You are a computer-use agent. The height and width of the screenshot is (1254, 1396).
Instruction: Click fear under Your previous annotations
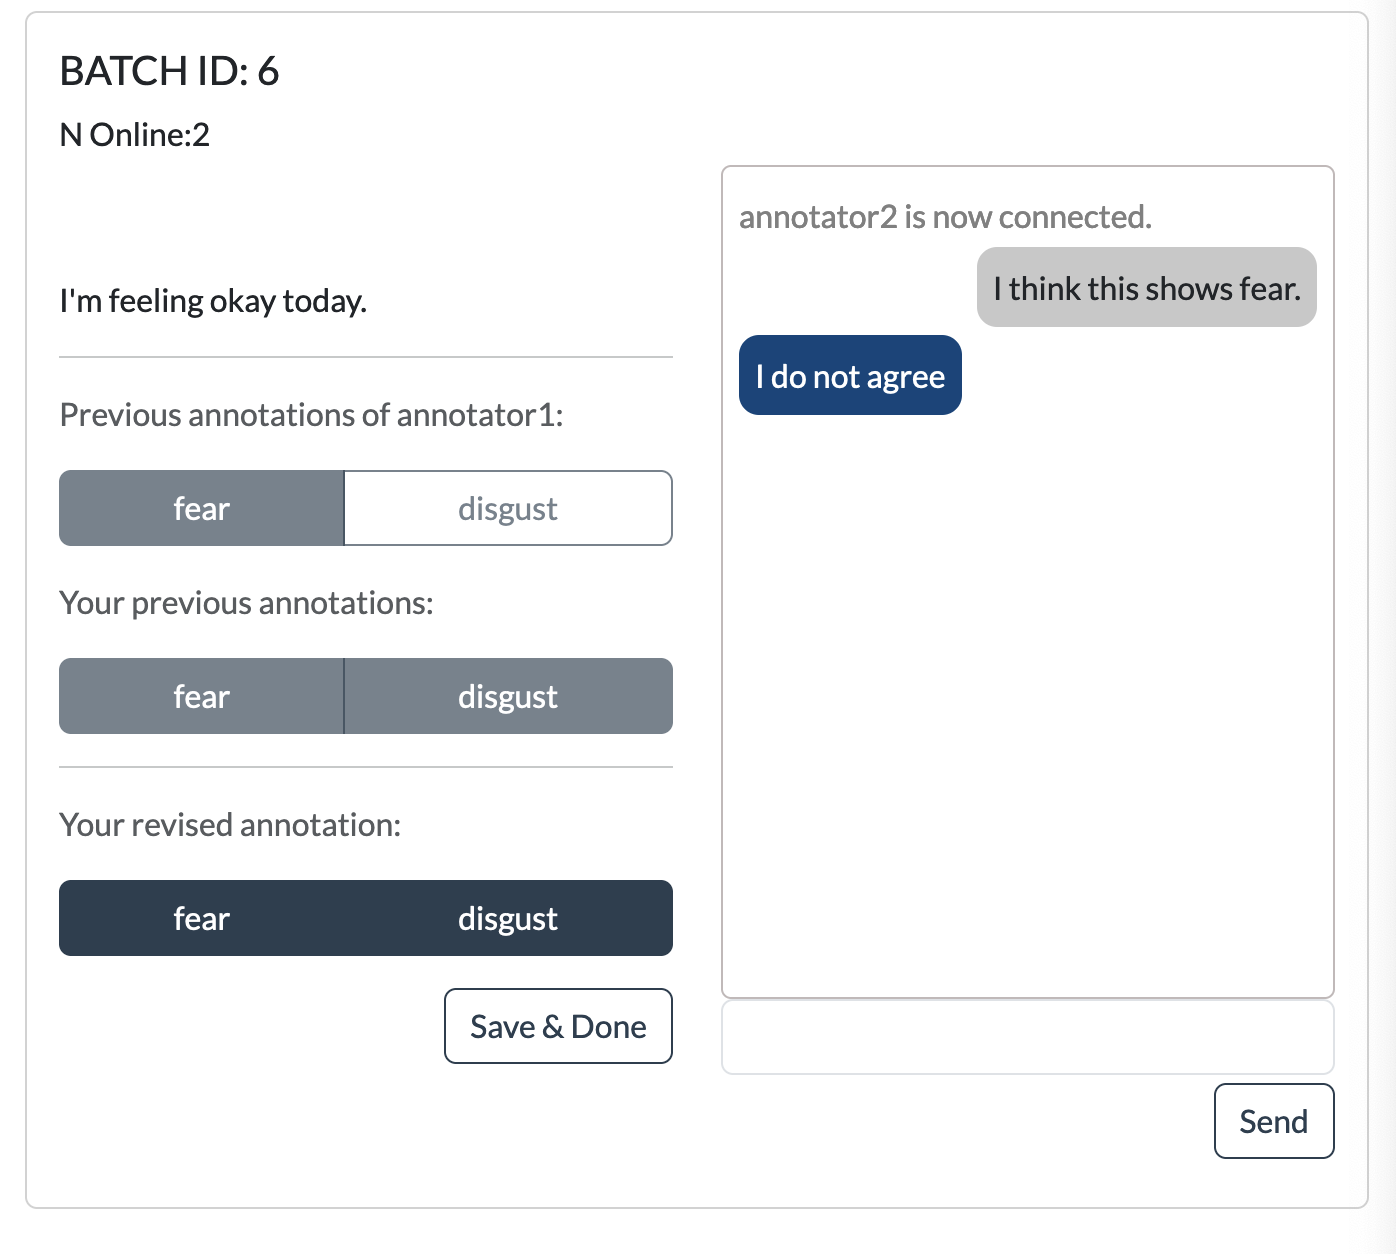point(201,696)
